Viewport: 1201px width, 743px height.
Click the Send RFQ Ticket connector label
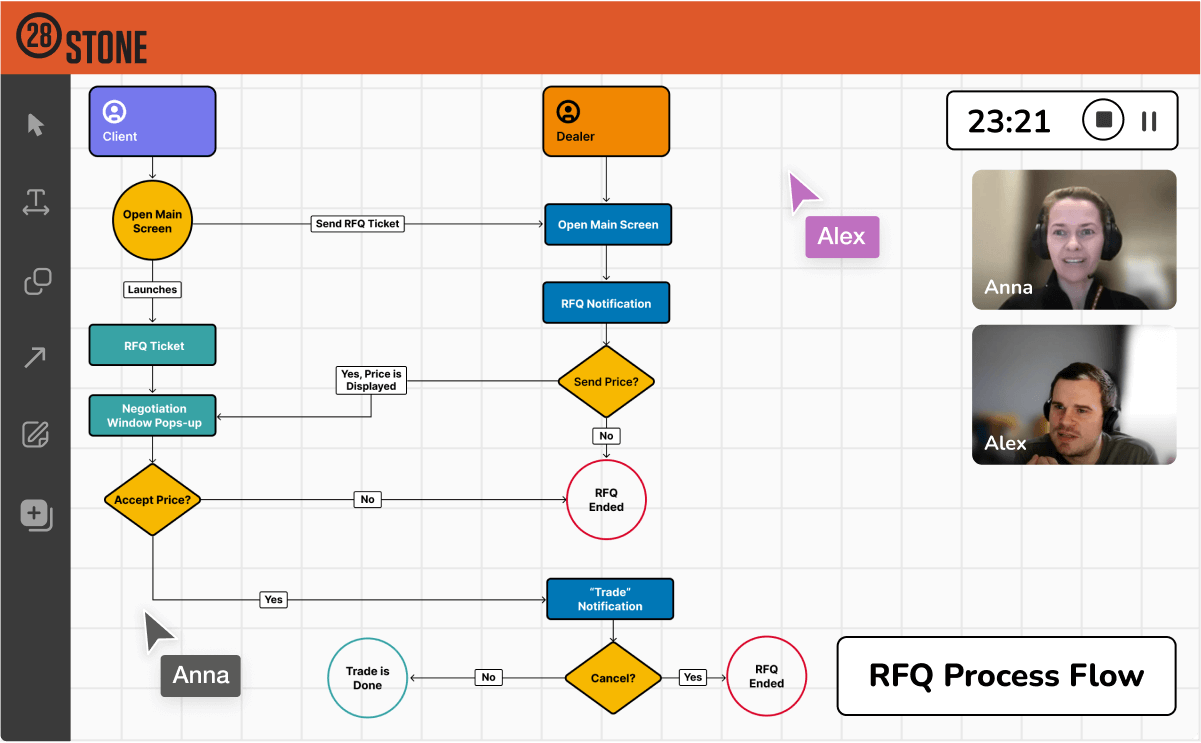[x=357, y=224]
